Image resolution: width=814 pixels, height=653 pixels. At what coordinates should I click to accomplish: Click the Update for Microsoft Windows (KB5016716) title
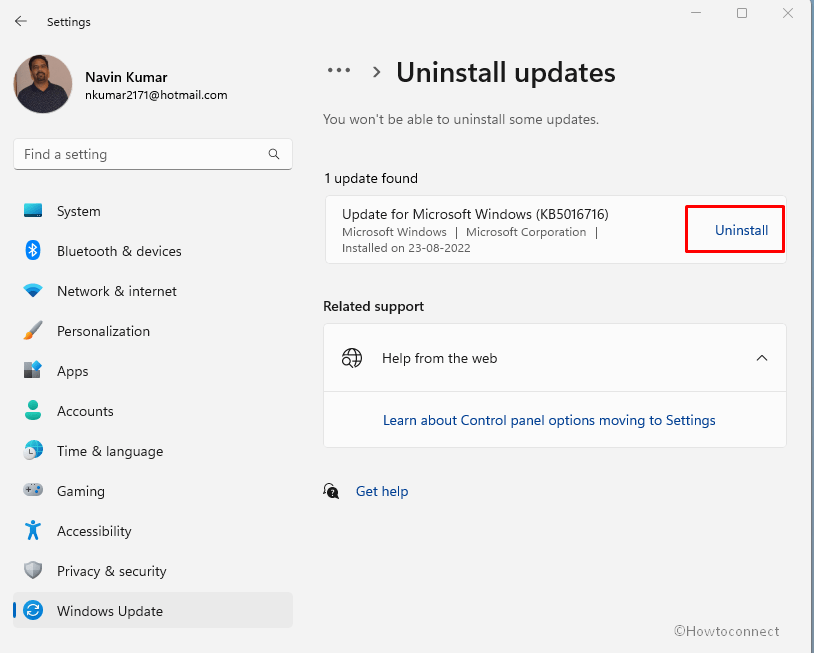pos(475,214)
